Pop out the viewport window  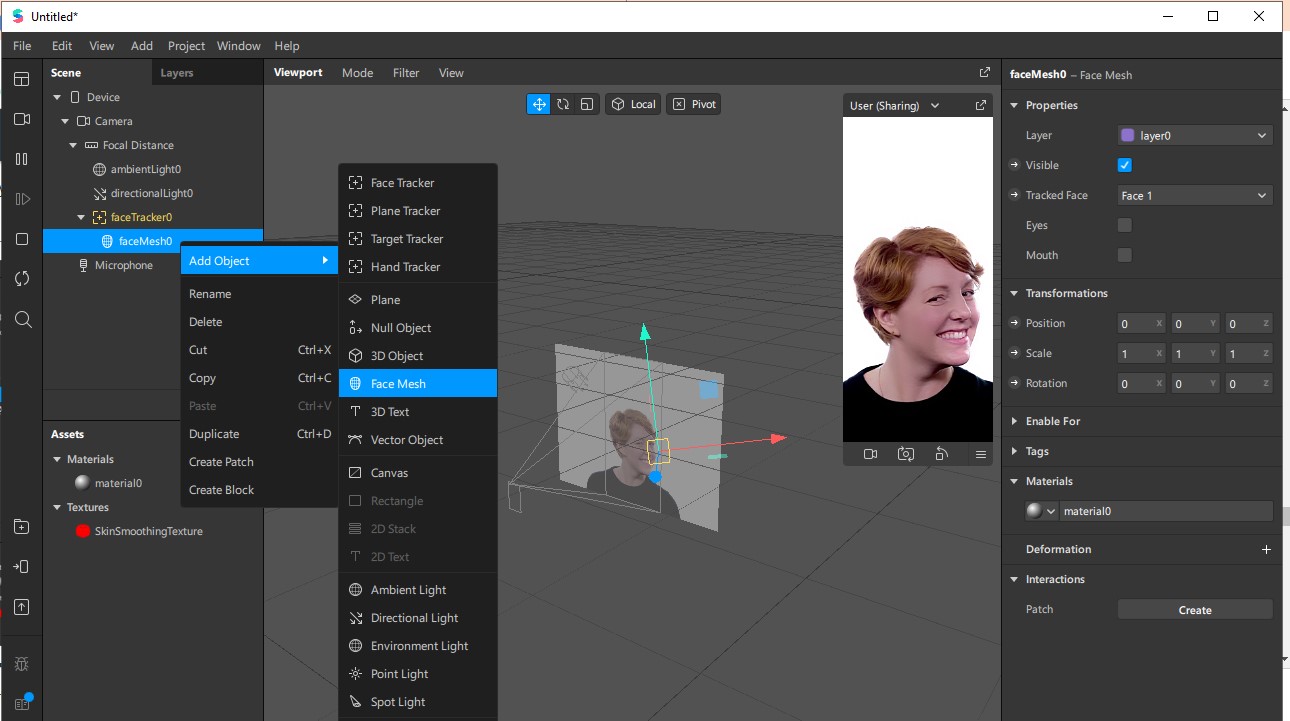tap(984, 72)
